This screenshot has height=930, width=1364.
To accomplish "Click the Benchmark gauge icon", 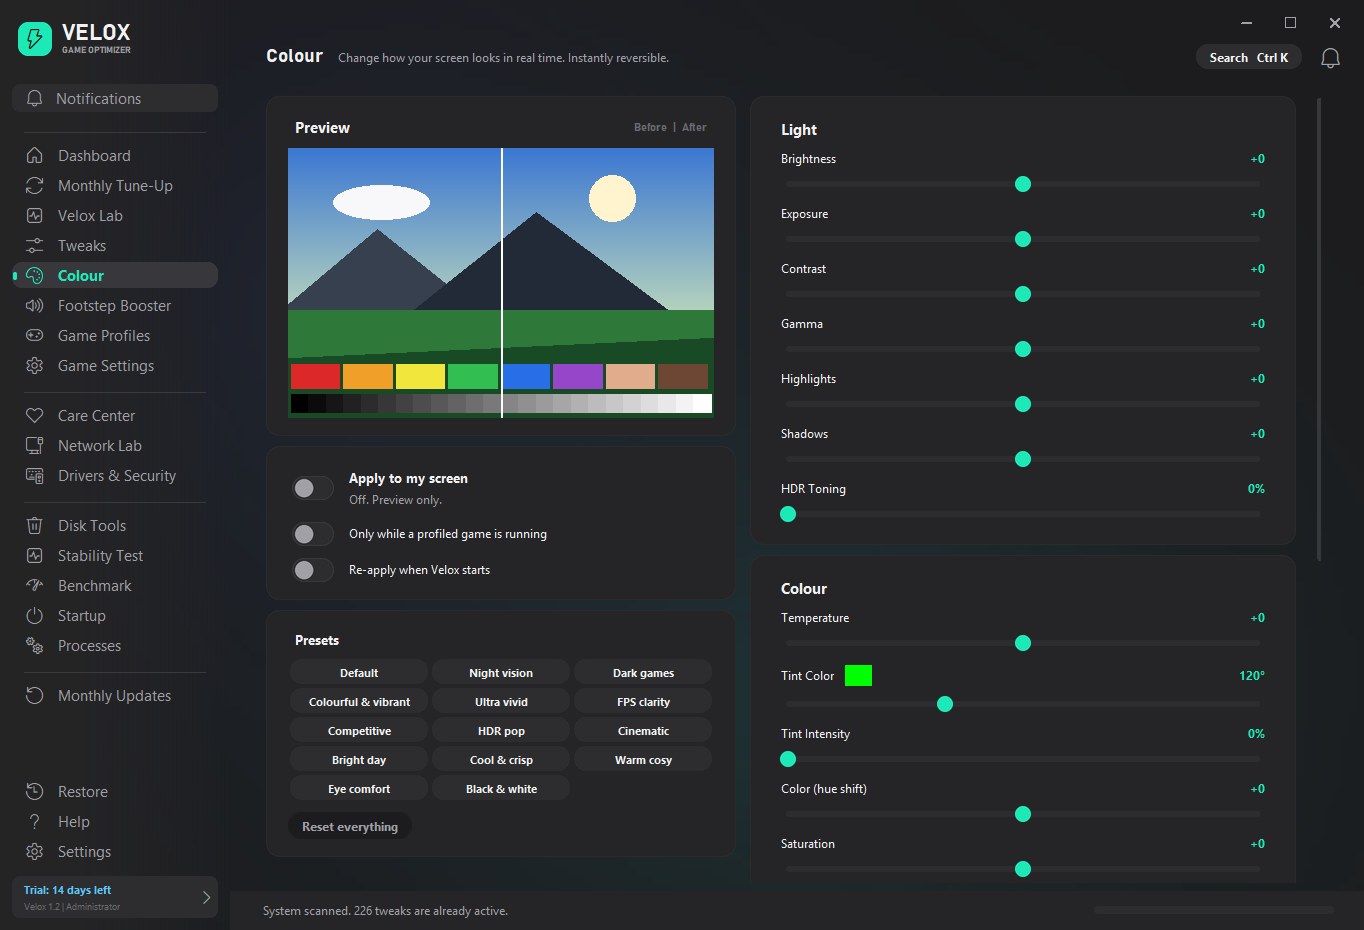I will [x=34, y=586].
